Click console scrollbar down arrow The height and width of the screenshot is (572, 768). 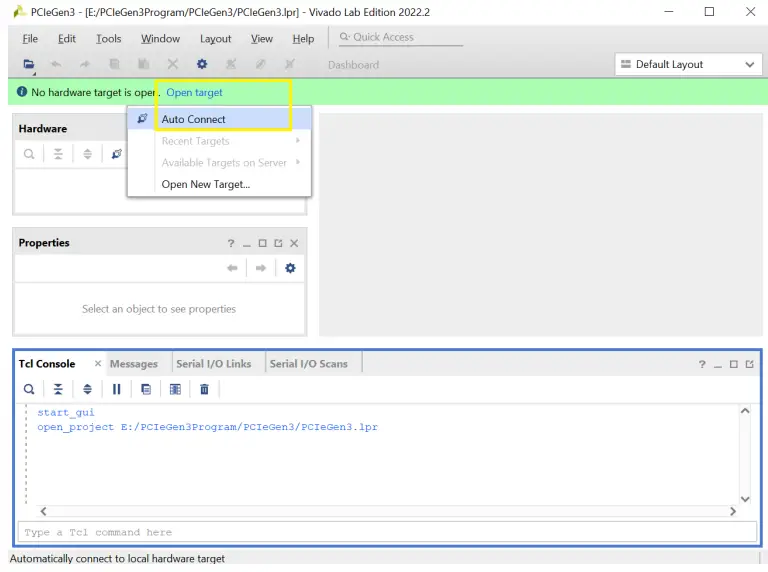pos(745,499)
